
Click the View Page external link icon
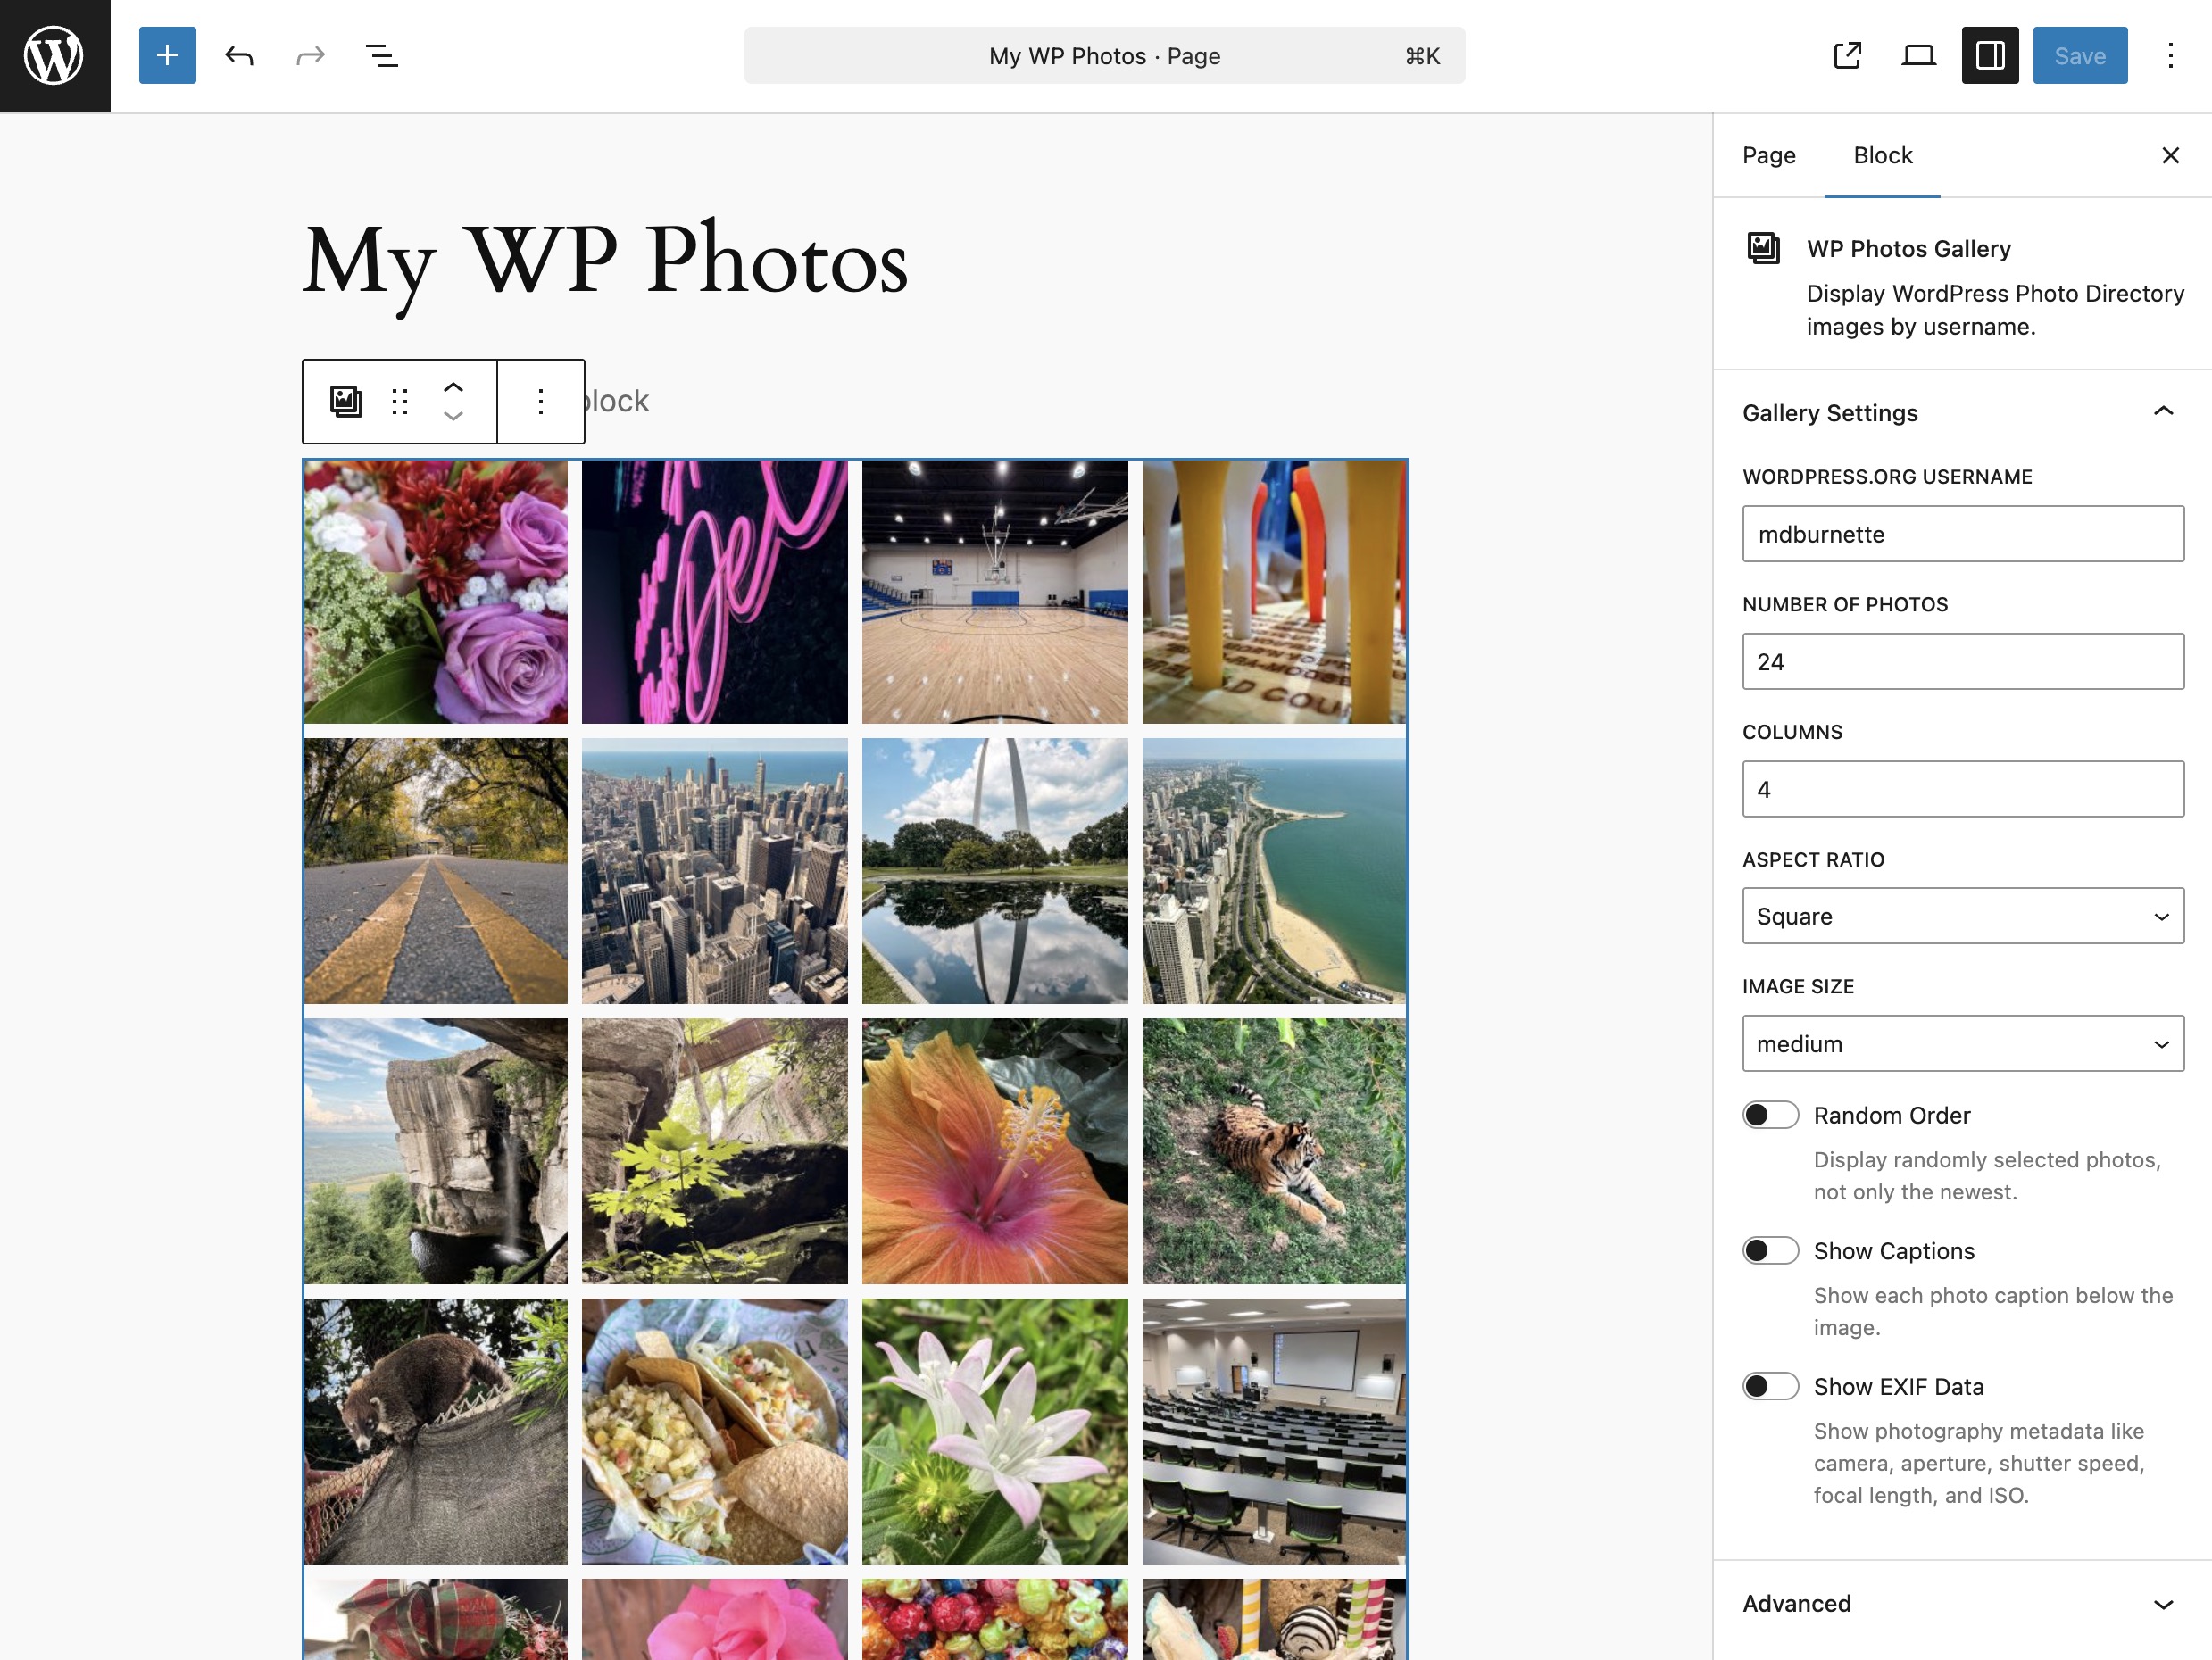tap(1847, 56)
